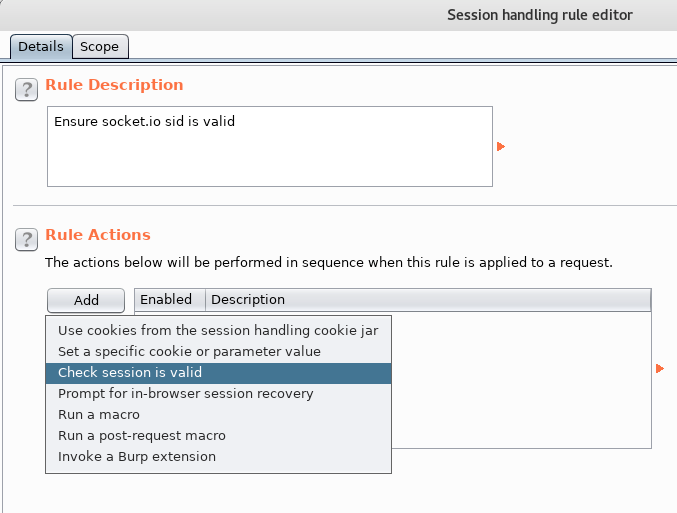Click the Rule Actions heading

(x=98, y=235)
